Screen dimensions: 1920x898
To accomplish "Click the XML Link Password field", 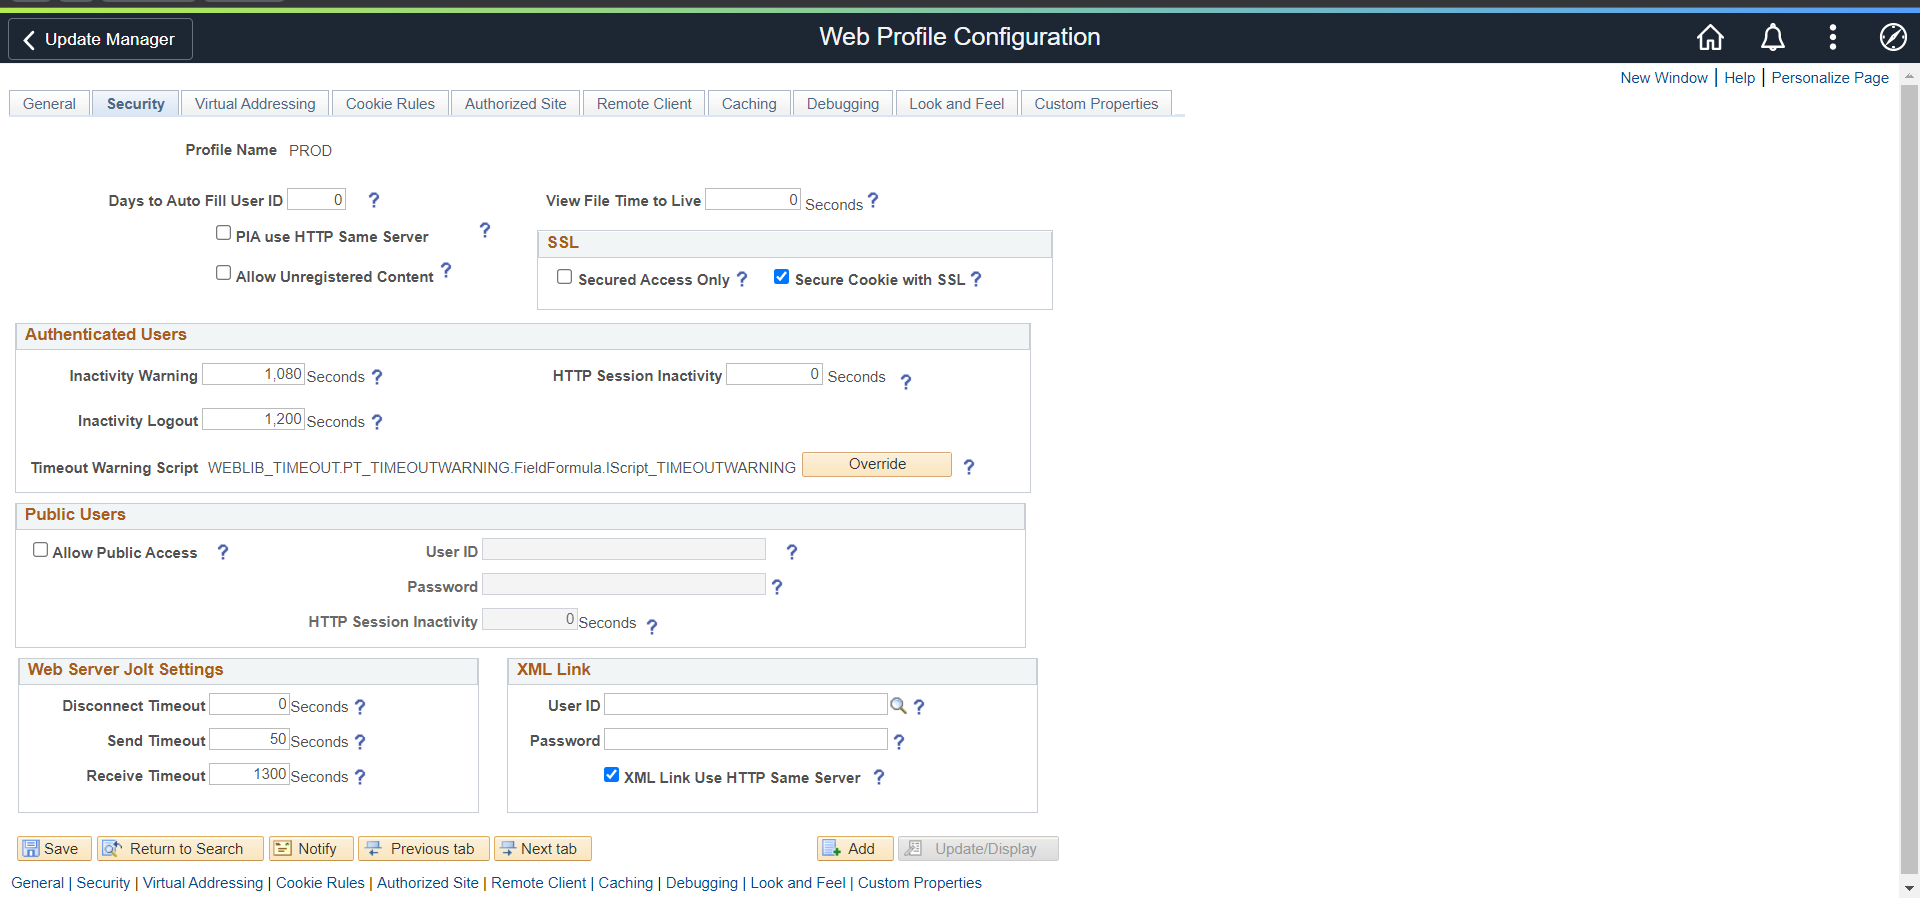I will click(746, 740).
